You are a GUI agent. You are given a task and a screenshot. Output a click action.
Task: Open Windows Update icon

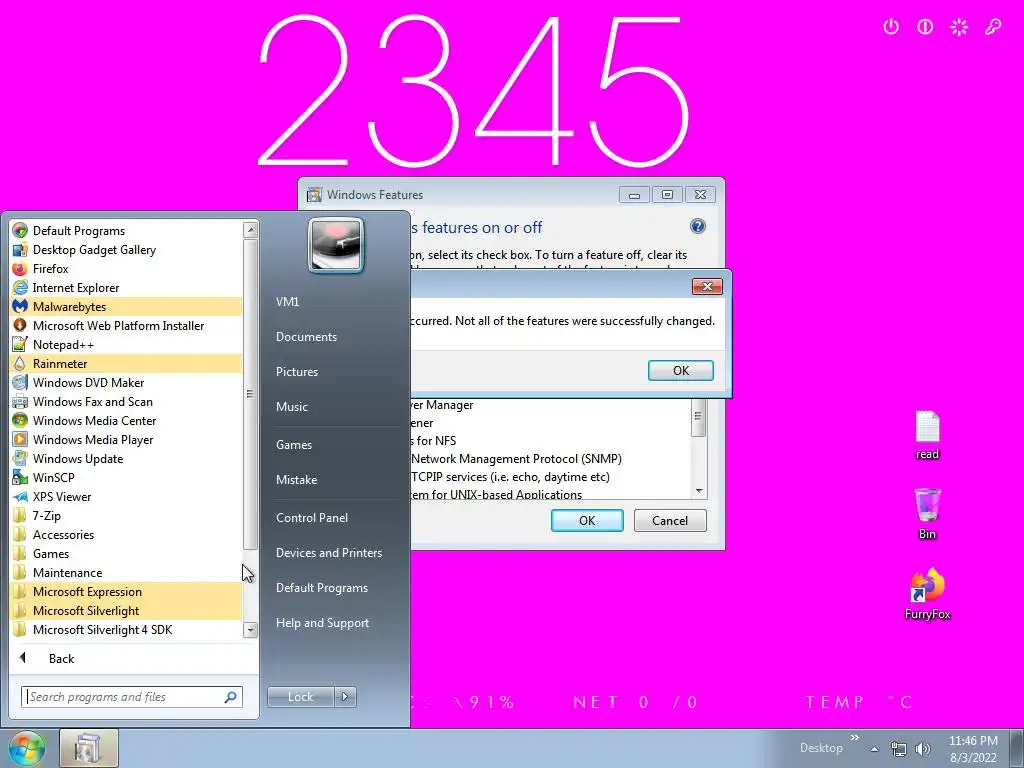(20, 458)
